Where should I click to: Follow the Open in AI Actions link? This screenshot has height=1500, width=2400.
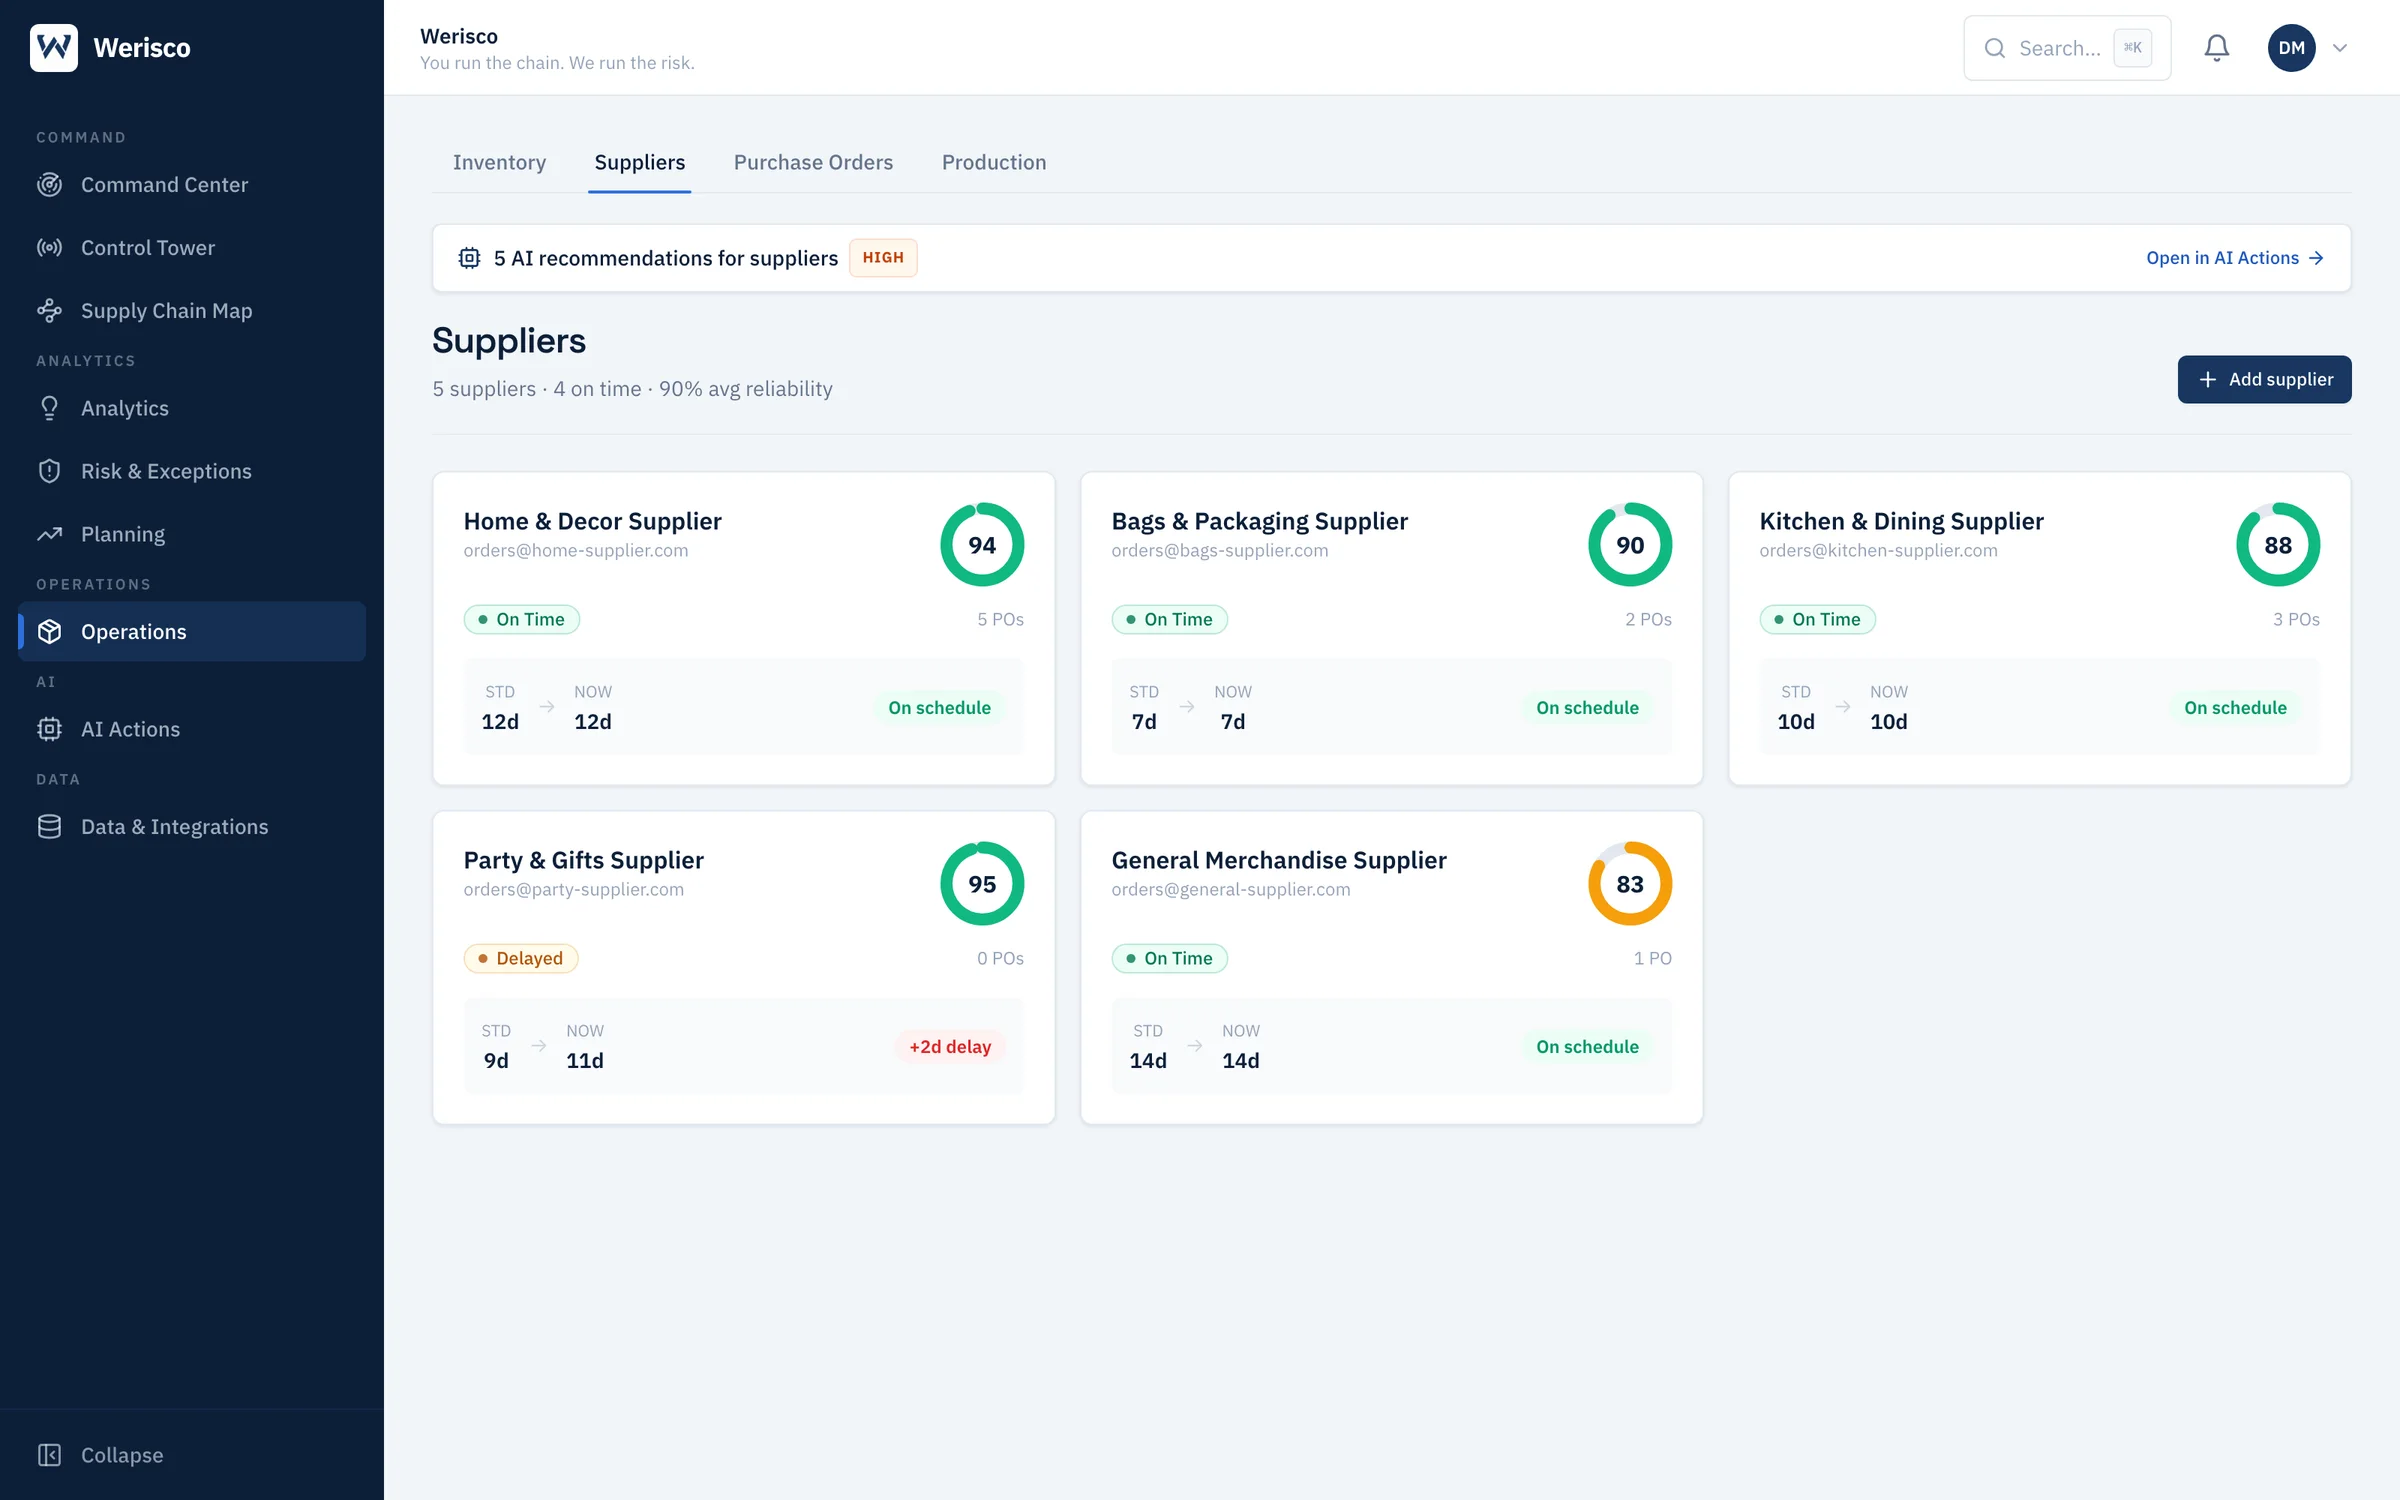[2235, 258]
